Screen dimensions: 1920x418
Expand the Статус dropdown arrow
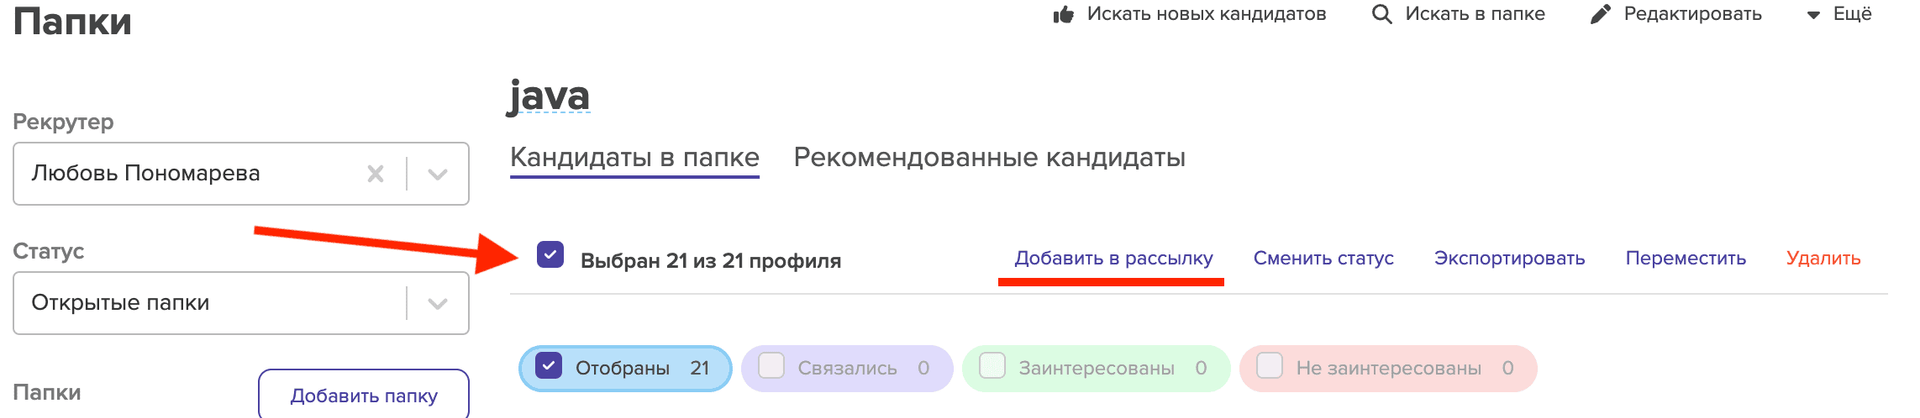click(437, 303)
